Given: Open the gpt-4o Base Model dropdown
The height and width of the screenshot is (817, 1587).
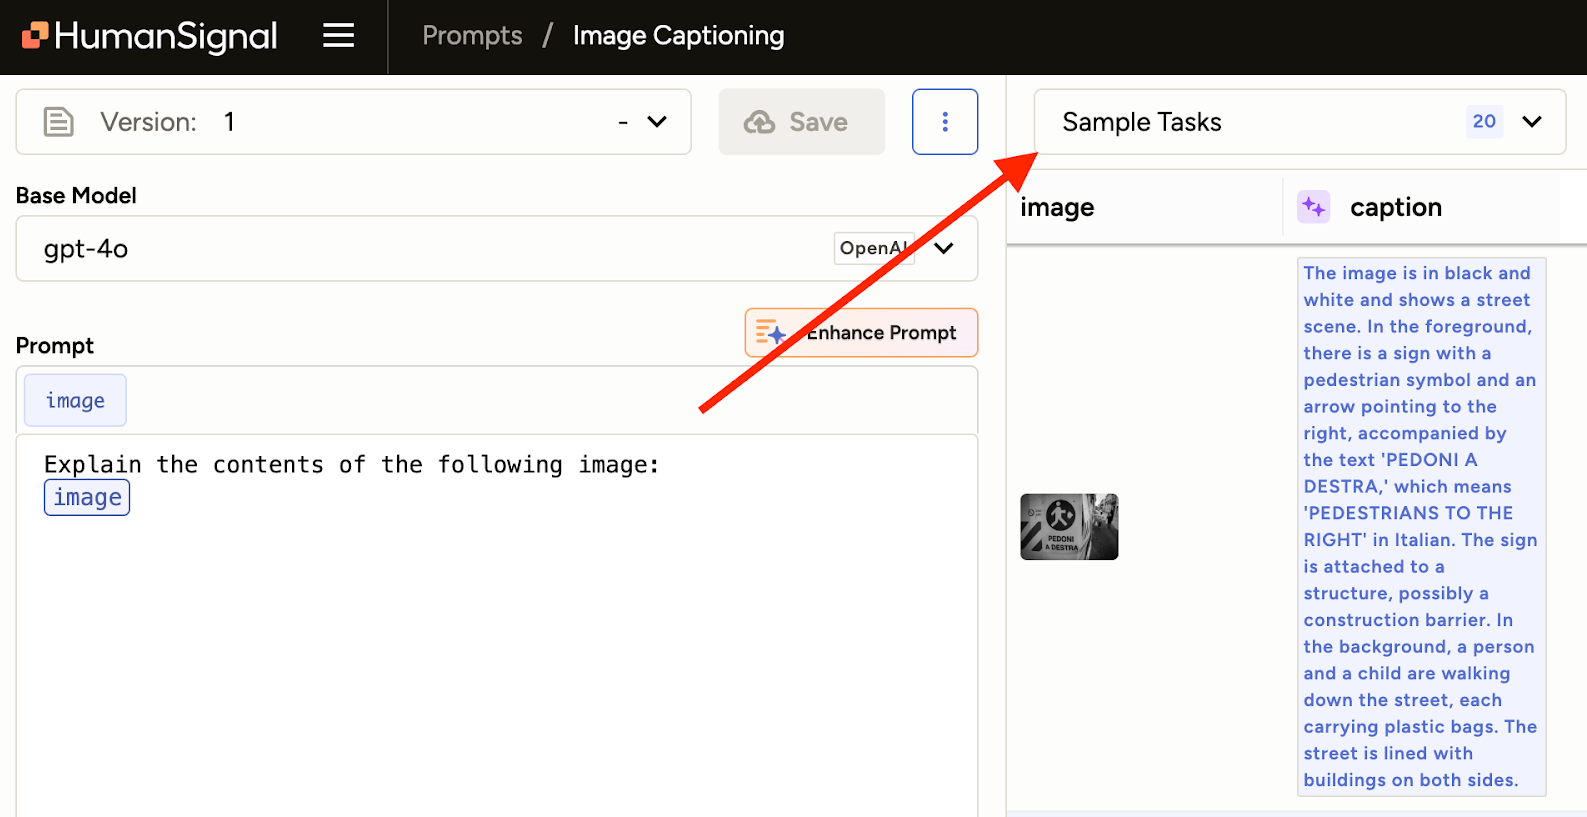Looking at the screenshot, I should point(496,248).
